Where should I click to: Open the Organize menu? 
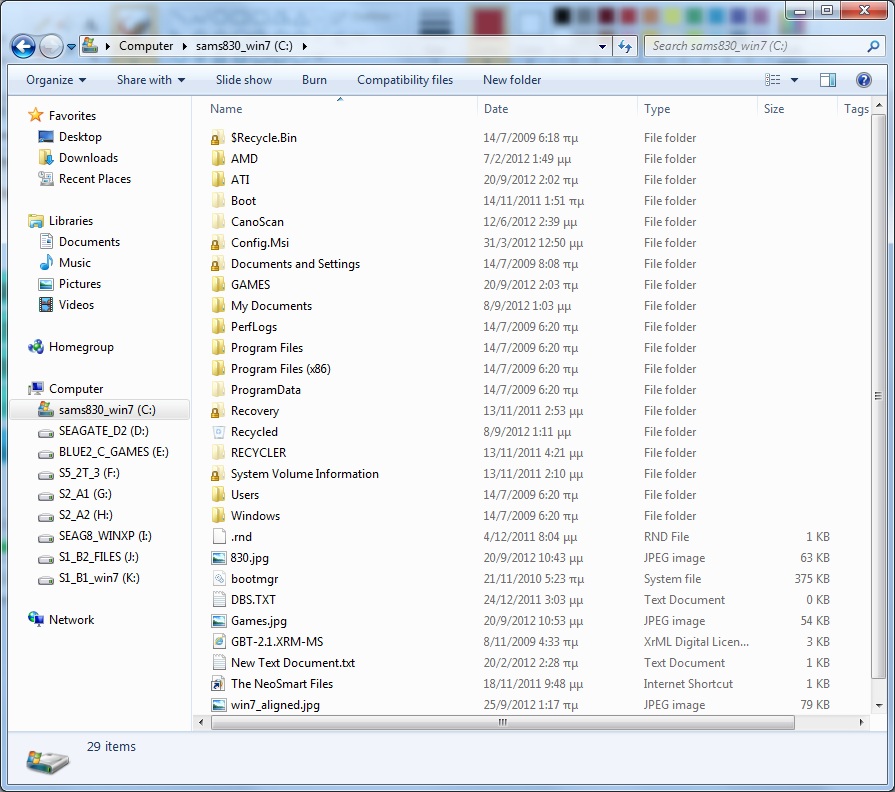tap(56, 80)
